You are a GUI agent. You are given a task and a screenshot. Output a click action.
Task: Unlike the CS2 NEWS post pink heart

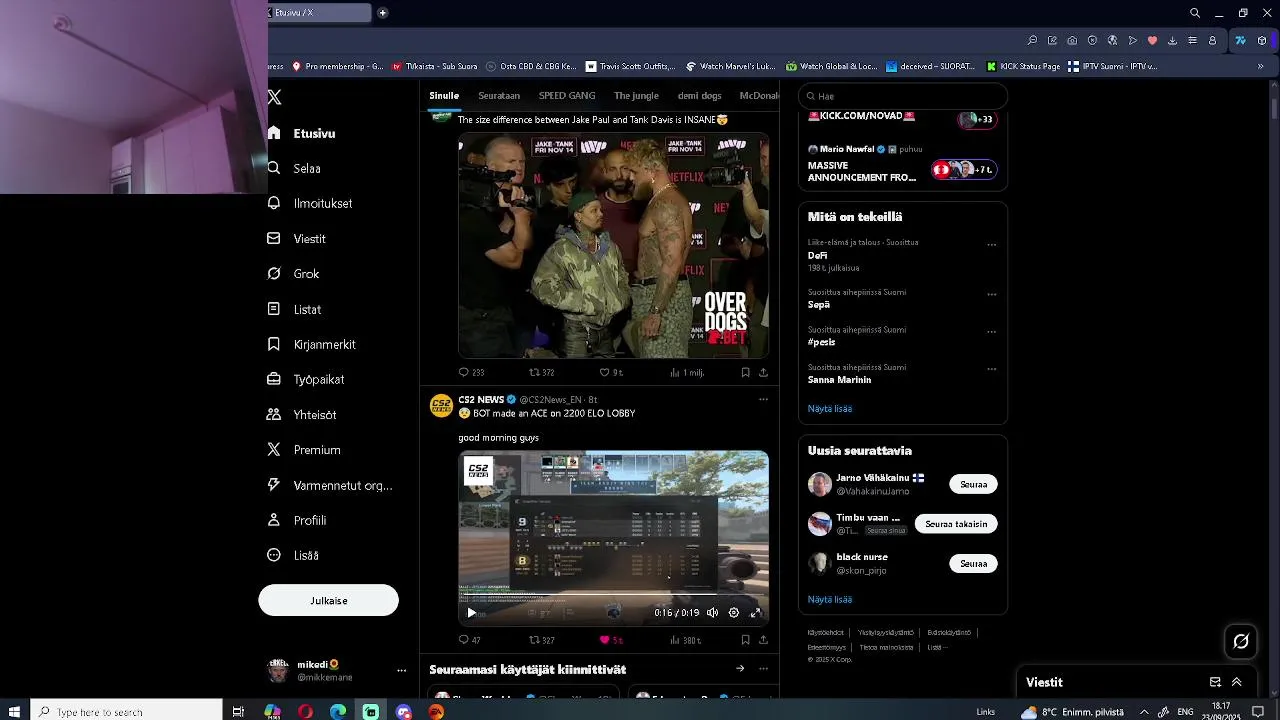pyautogui.click(x=604, y=640)
